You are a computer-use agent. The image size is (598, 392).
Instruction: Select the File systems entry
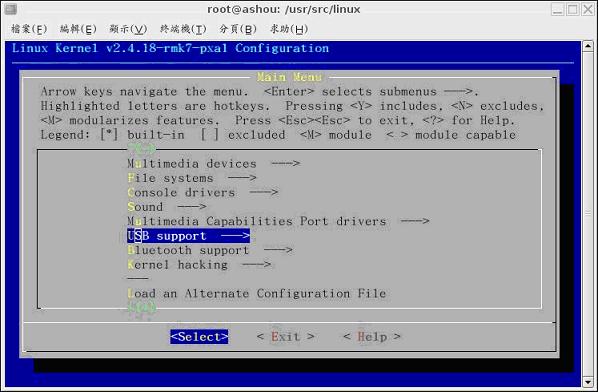point(192,178)
